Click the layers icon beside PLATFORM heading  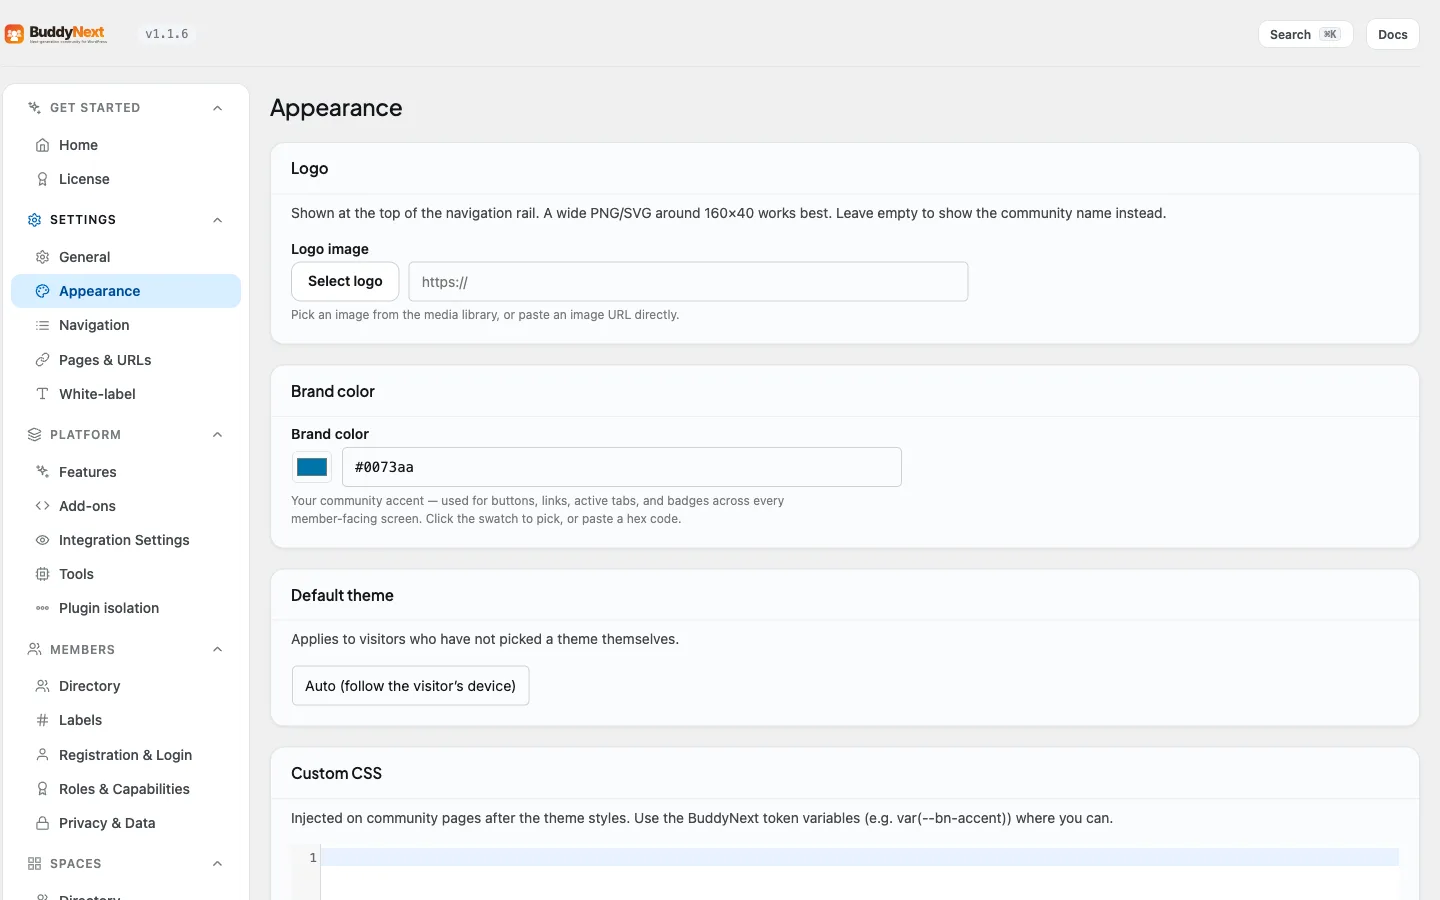tap(34, 435)
